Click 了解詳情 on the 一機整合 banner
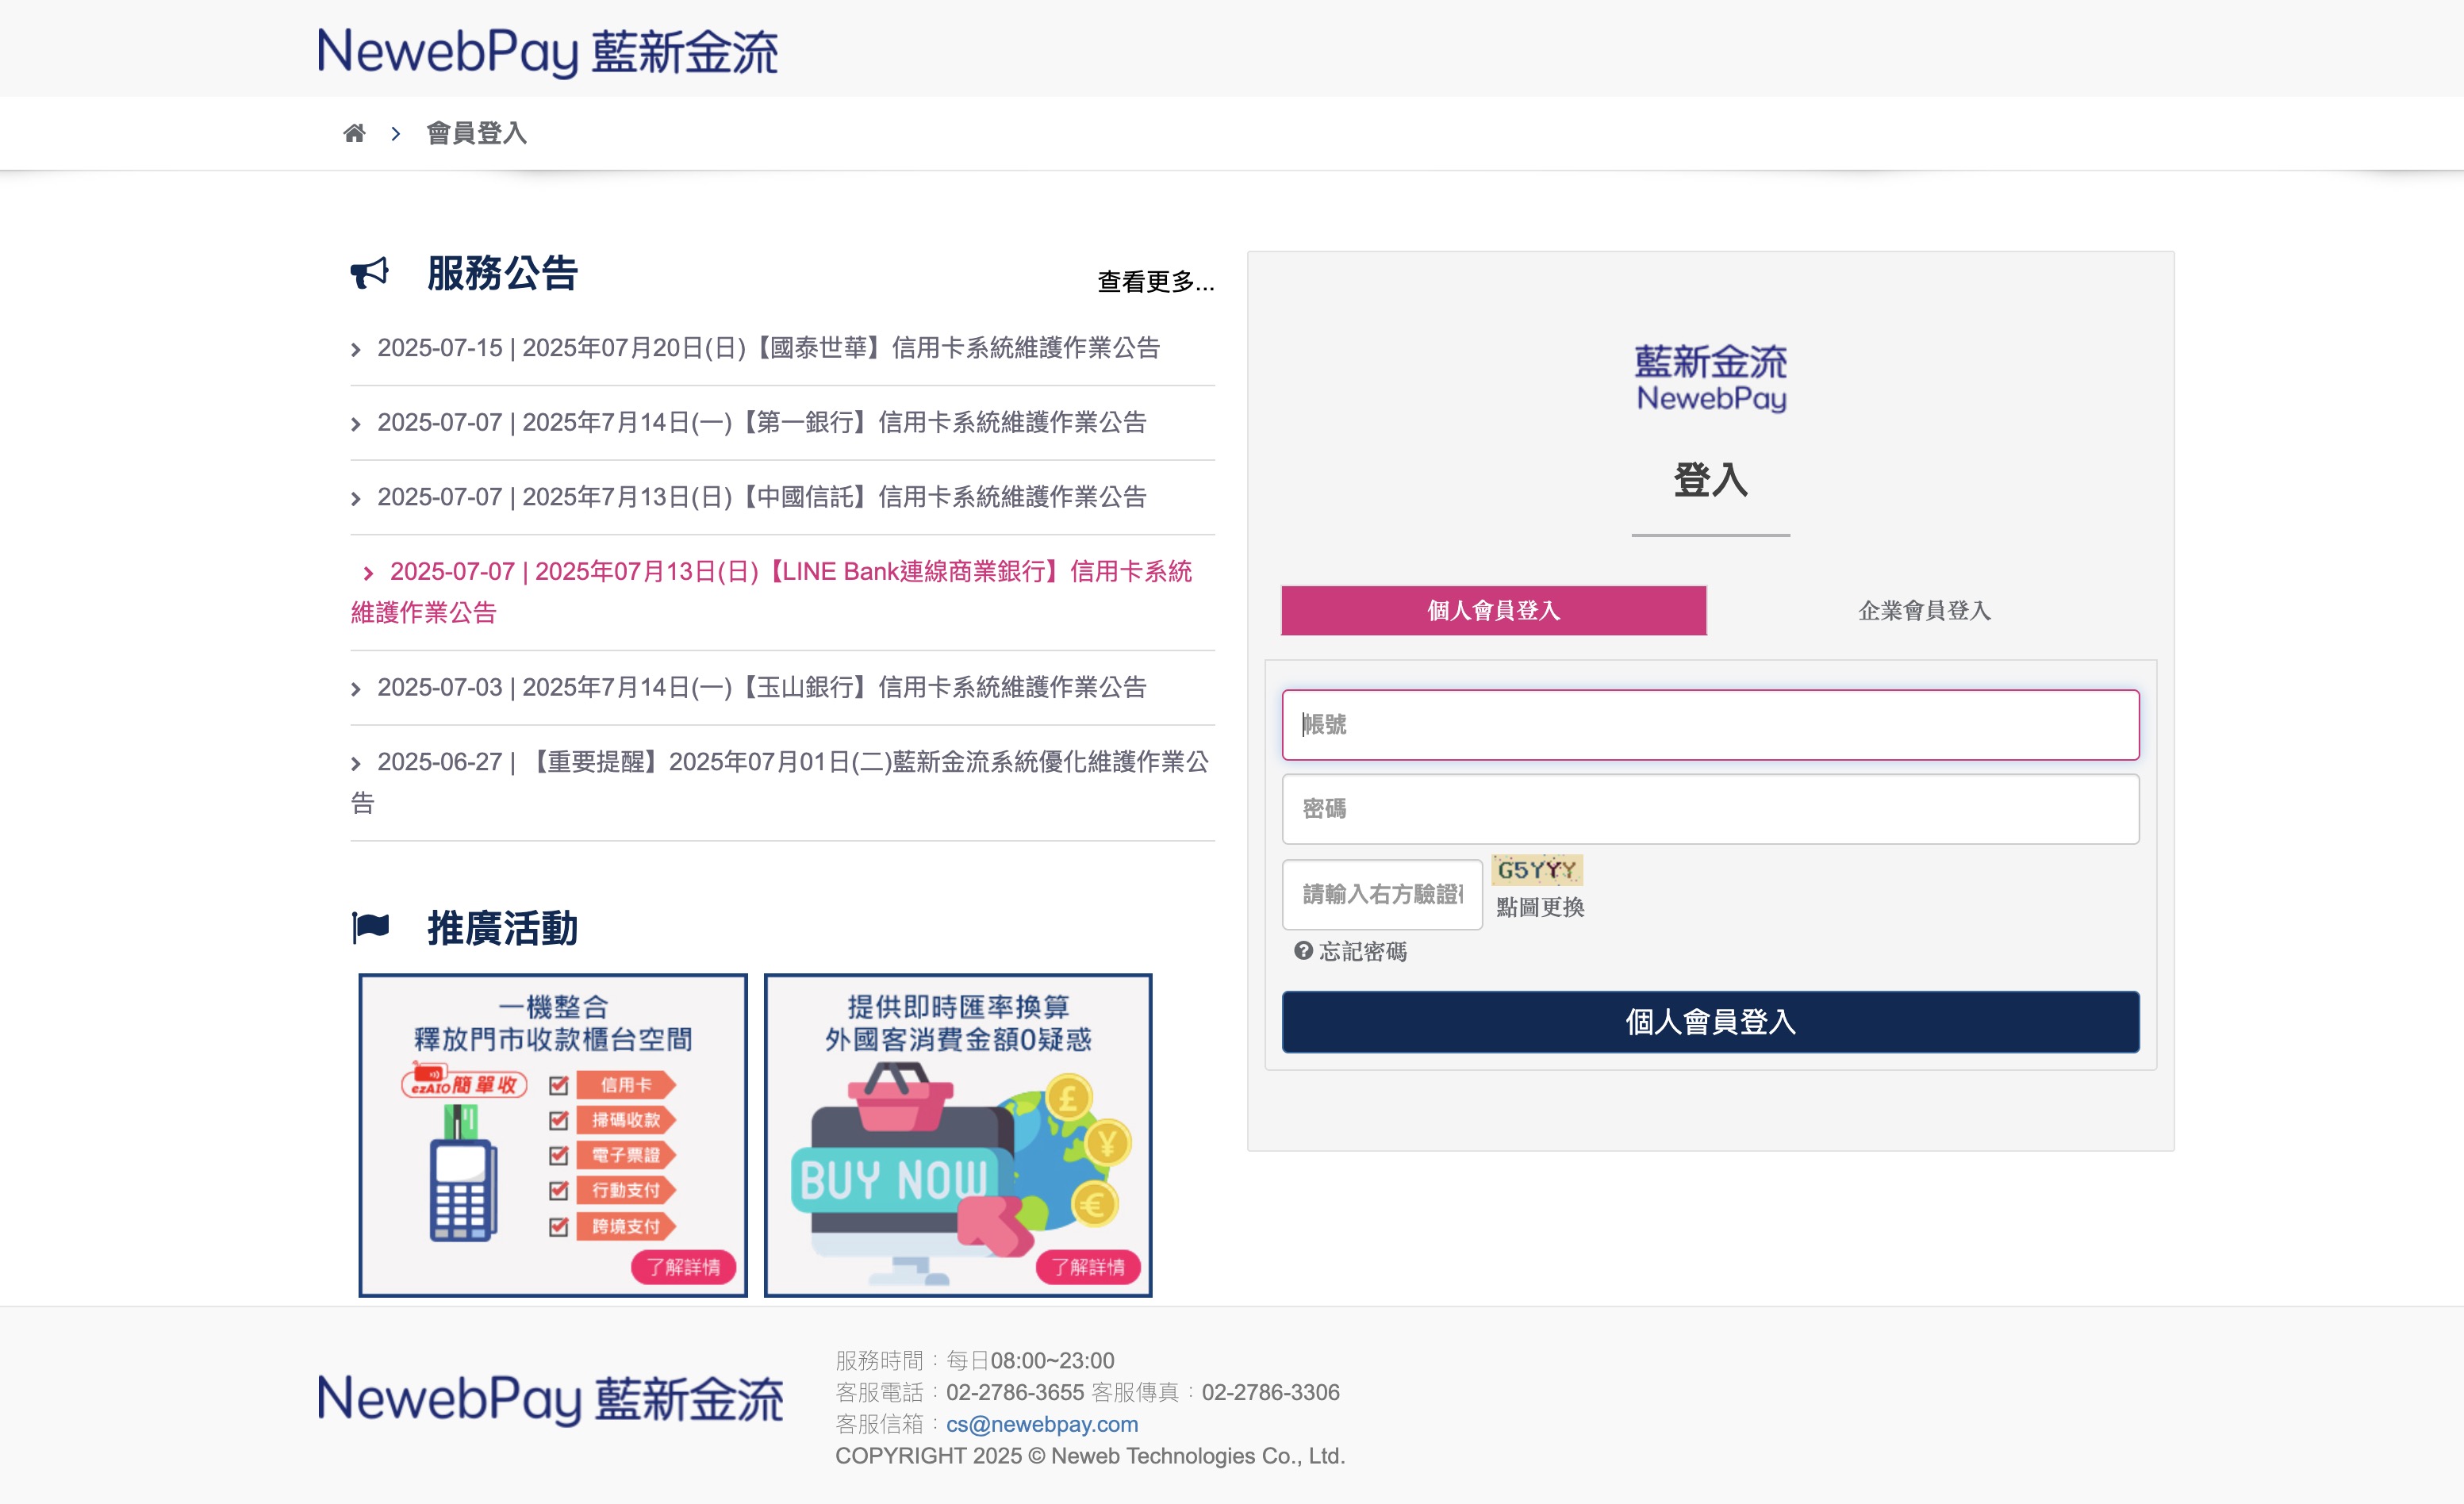Viewport: 2464px width, 1504px height. point(684,1267)
